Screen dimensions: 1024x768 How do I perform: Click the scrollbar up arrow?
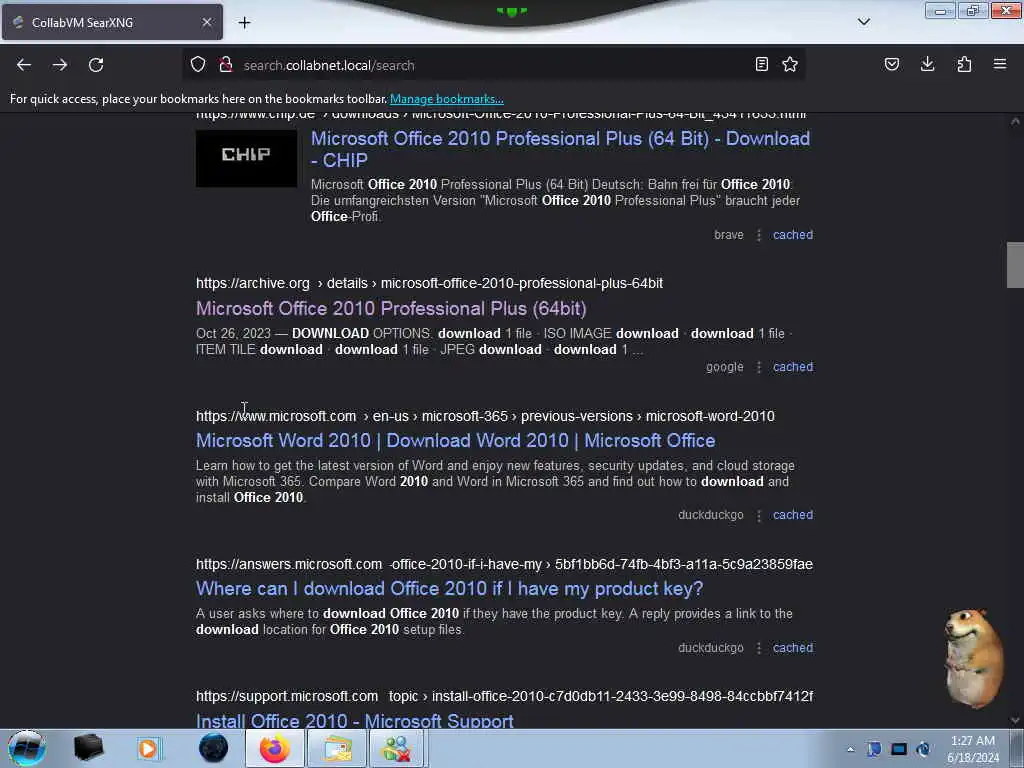[1015, 121]
